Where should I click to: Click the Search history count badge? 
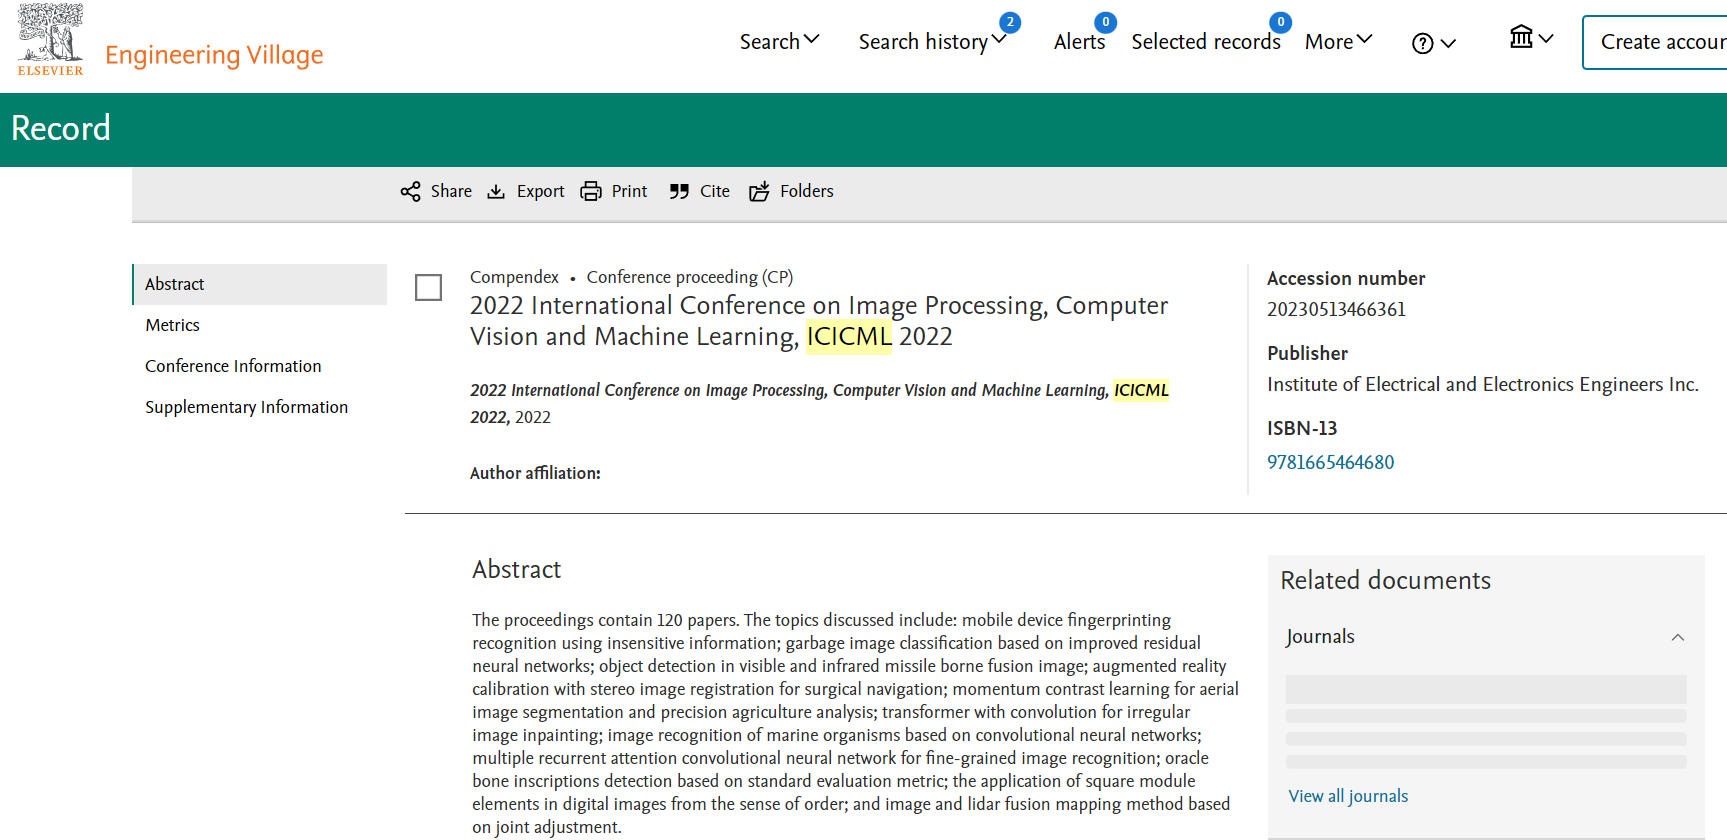[1010, 22]
